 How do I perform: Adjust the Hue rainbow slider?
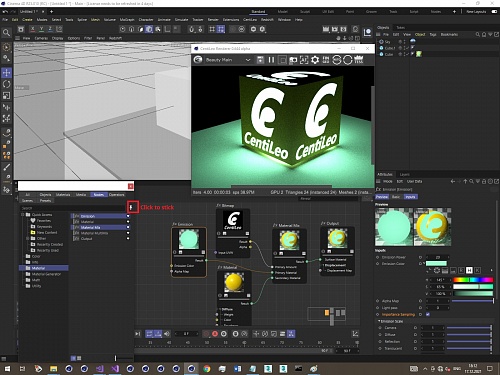tap(473, 280)
